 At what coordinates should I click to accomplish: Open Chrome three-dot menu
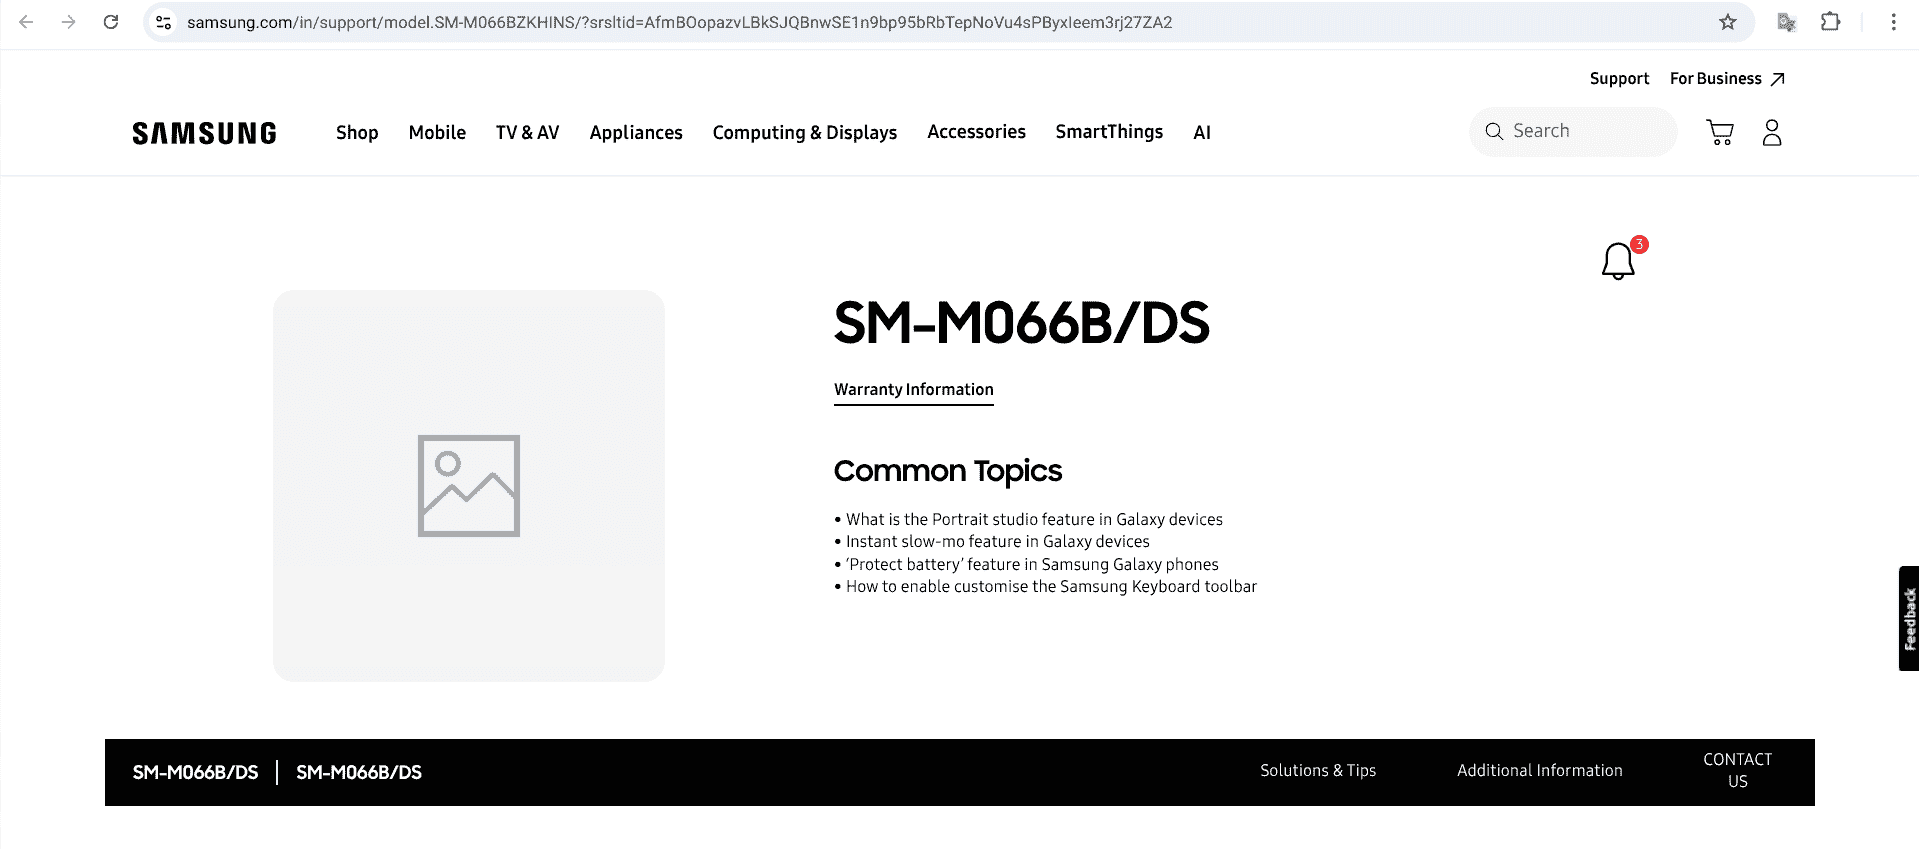tap(1893, 22)
